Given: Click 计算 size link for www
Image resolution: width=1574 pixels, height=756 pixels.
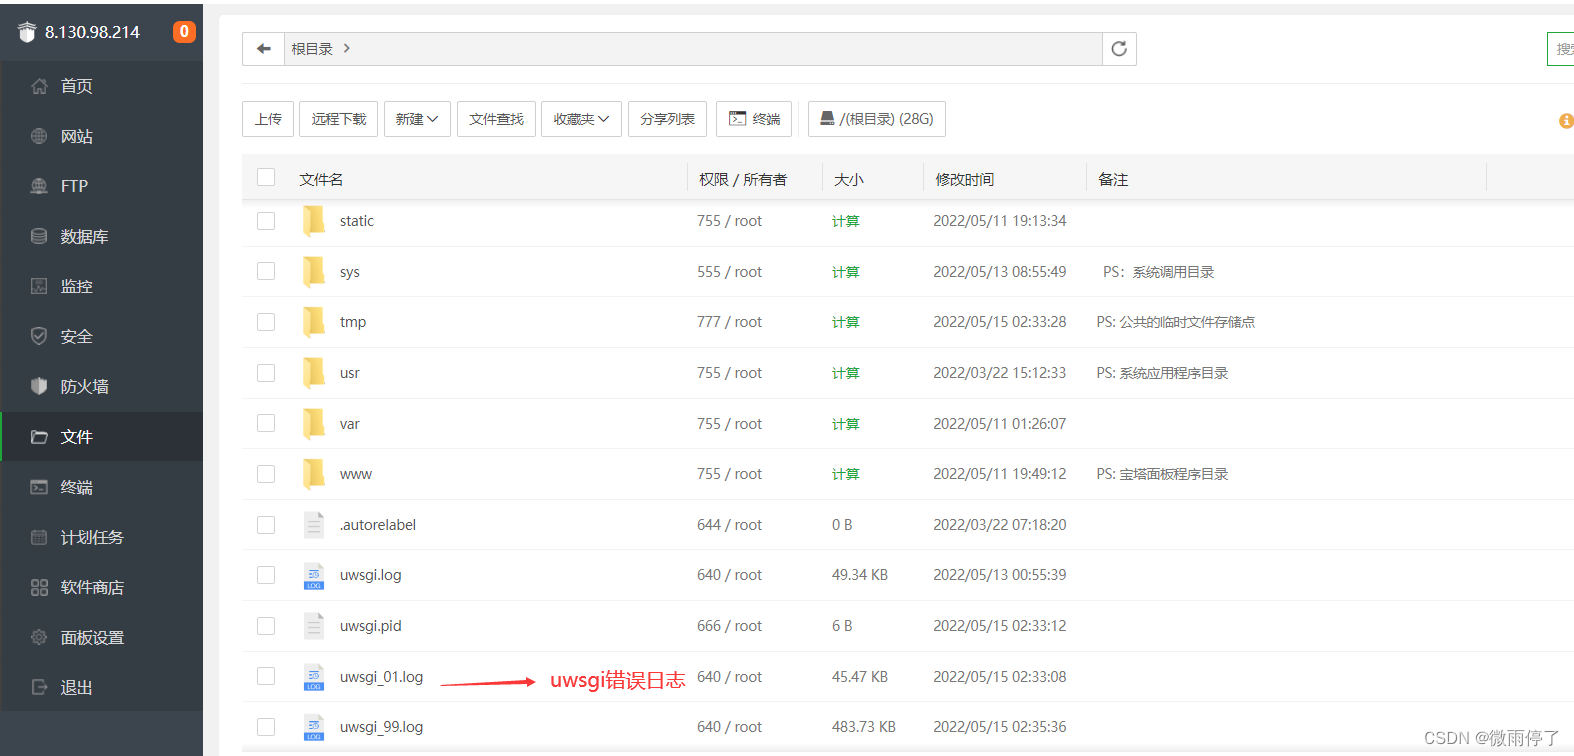Looking at the screenshot, I should [846, 474].
